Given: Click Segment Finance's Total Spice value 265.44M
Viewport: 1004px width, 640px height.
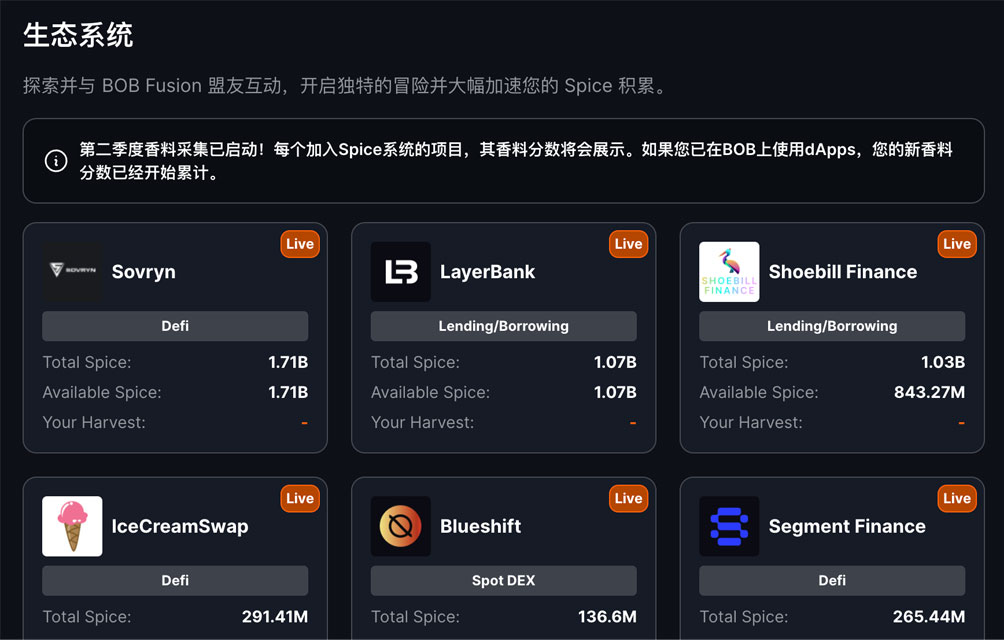Looking at the screenshot, I should [928, 617].
